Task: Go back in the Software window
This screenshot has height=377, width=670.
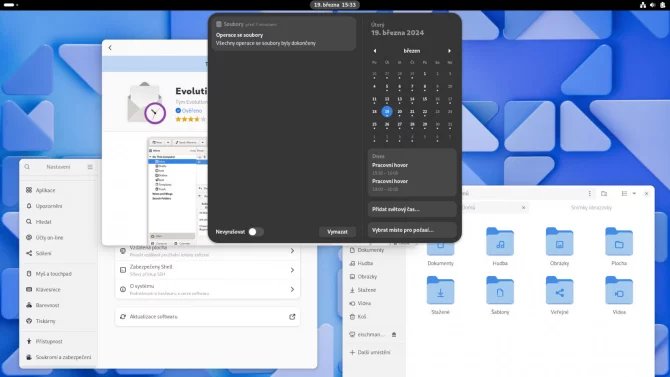Action: (x=110, y=47)
